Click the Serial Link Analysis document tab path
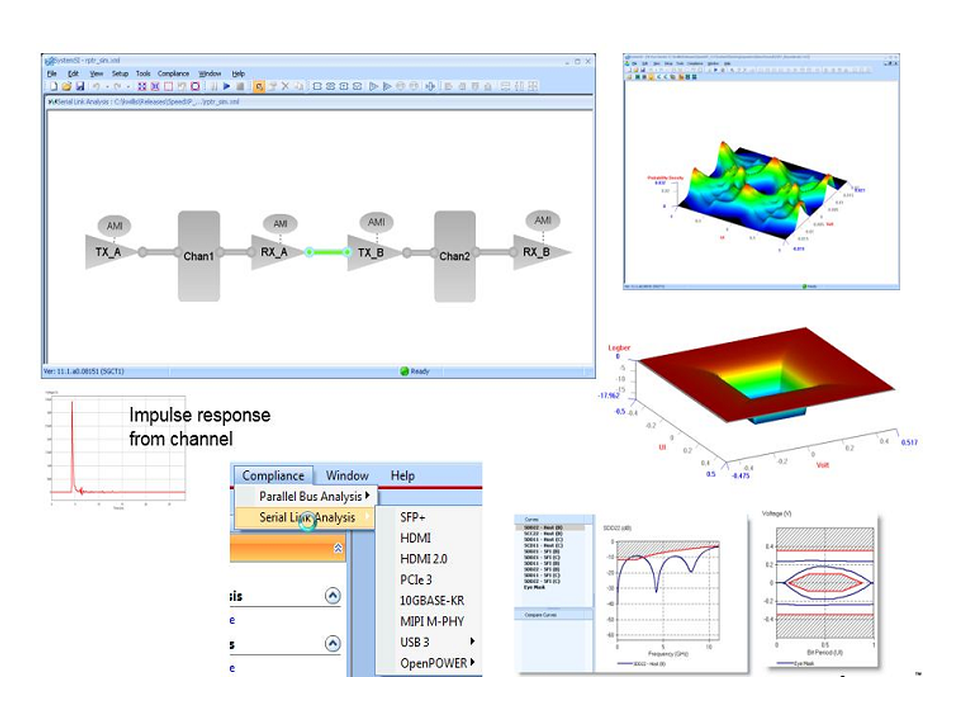This screenshot has height=720, width=960. coord(144,102)
